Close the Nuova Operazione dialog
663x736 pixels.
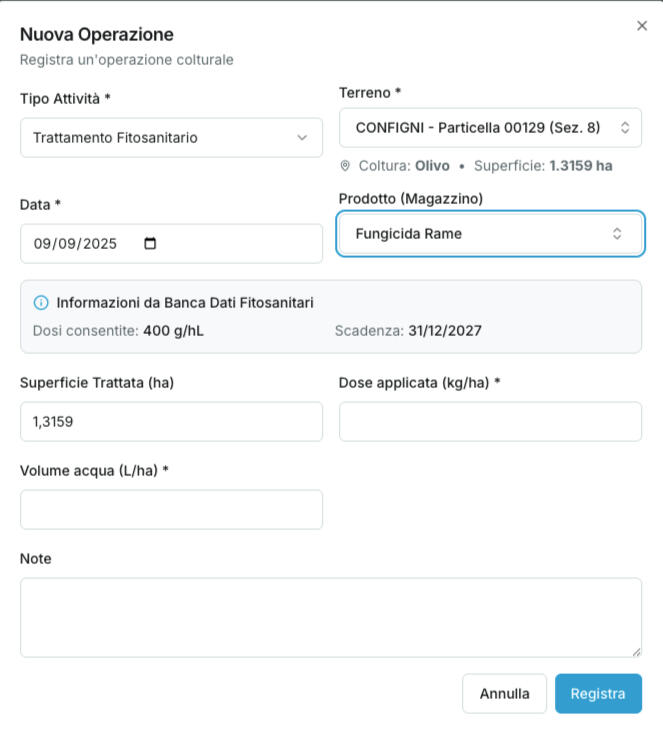642,26
